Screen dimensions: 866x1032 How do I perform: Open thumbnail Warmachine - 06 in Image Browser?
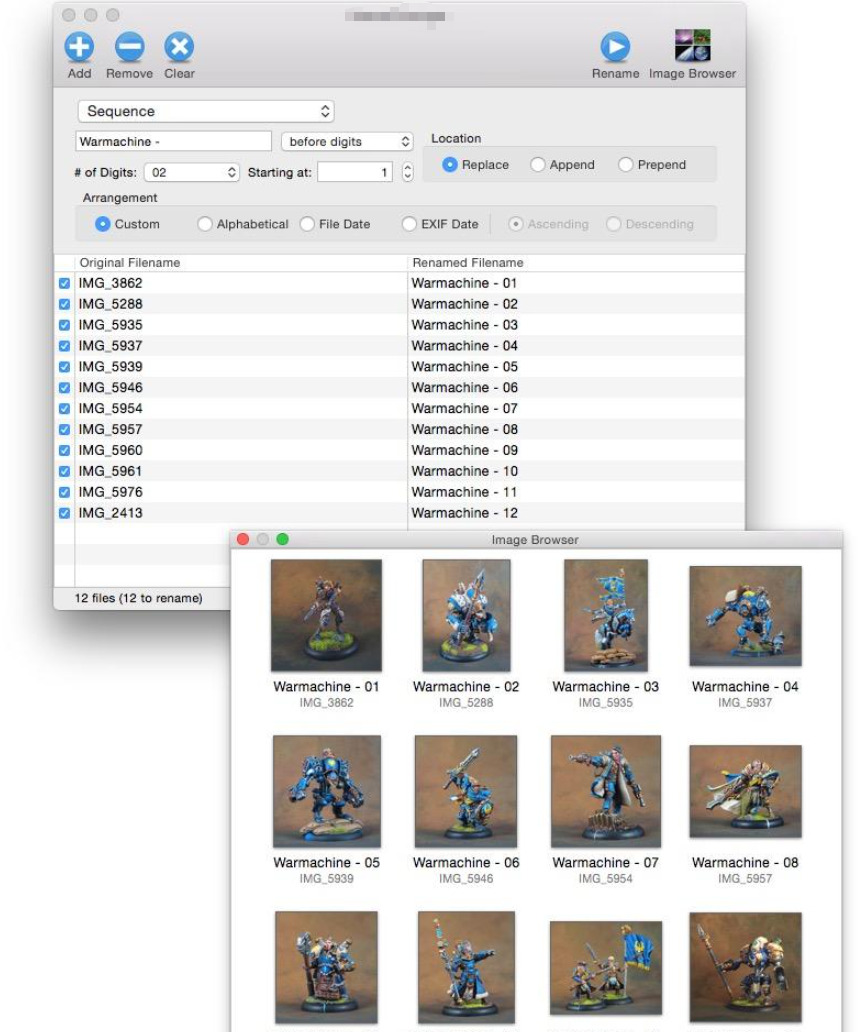(x=466, y=791)
